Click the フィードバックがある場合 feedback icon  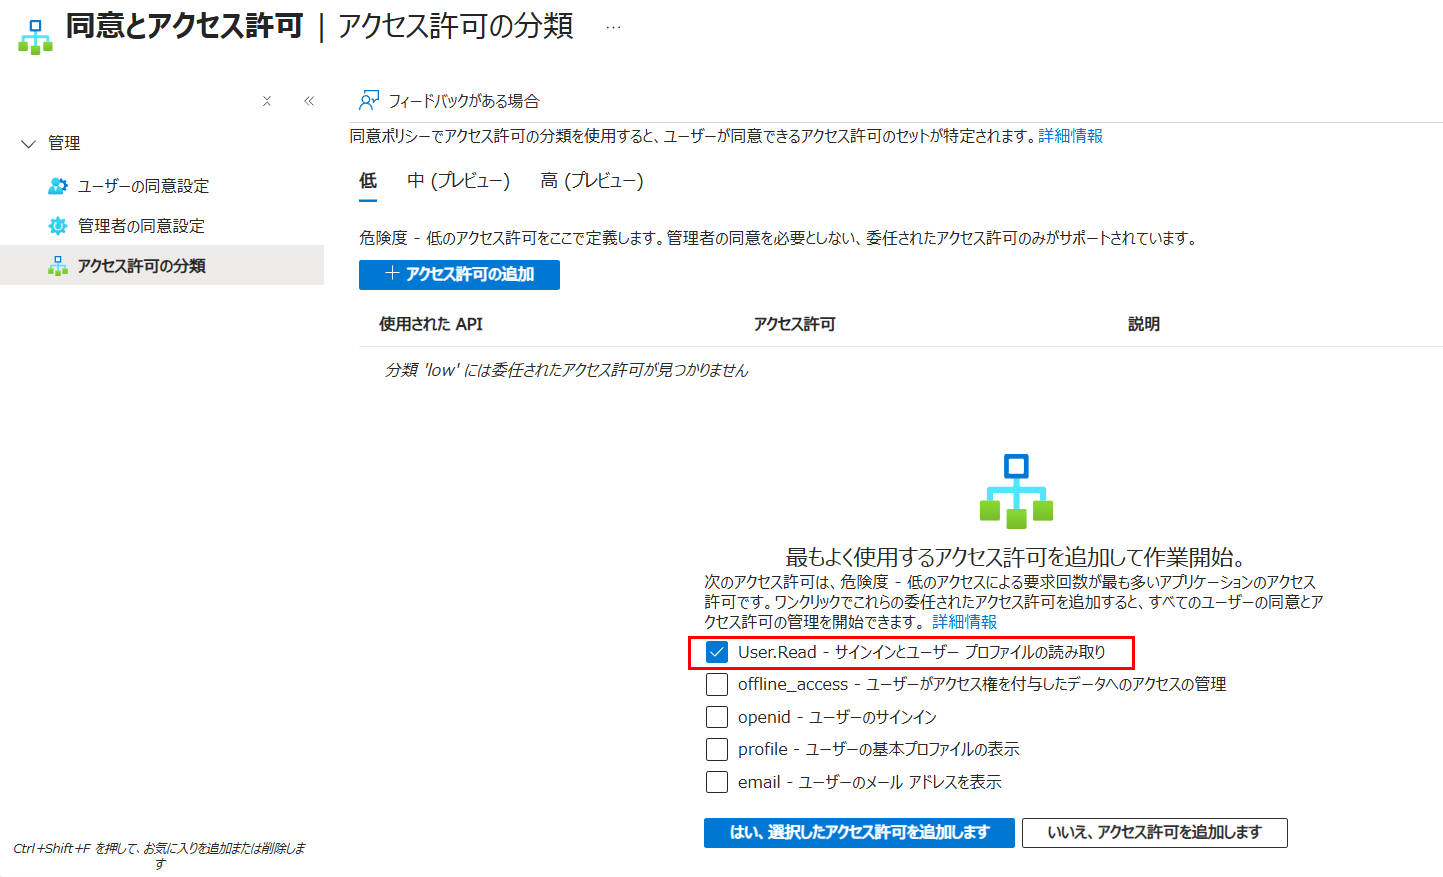tap(369, 100)
